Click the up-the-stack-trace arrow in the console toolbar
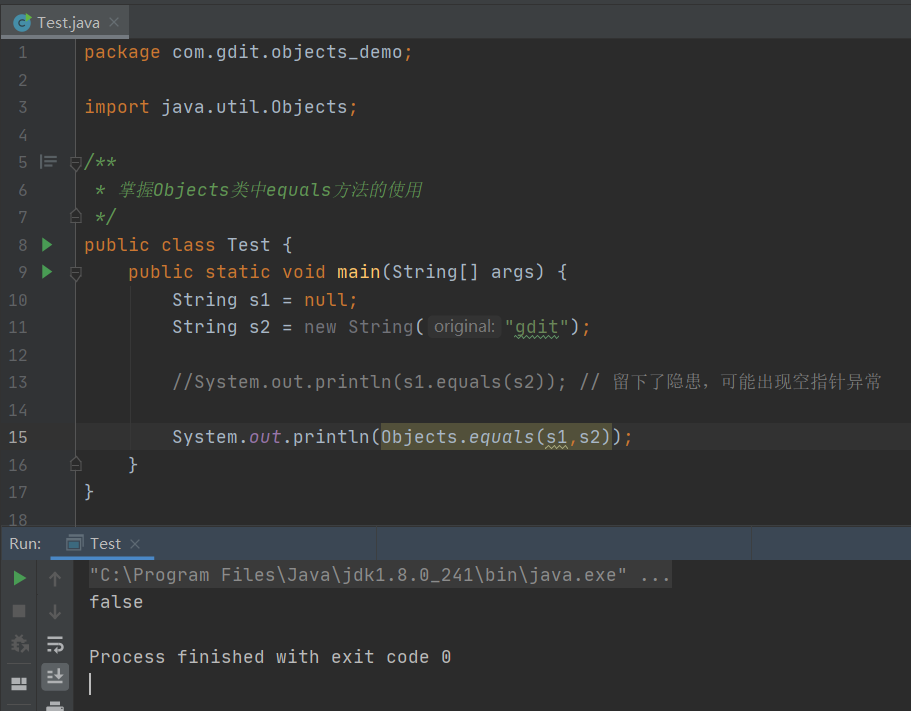 (54, 577)
